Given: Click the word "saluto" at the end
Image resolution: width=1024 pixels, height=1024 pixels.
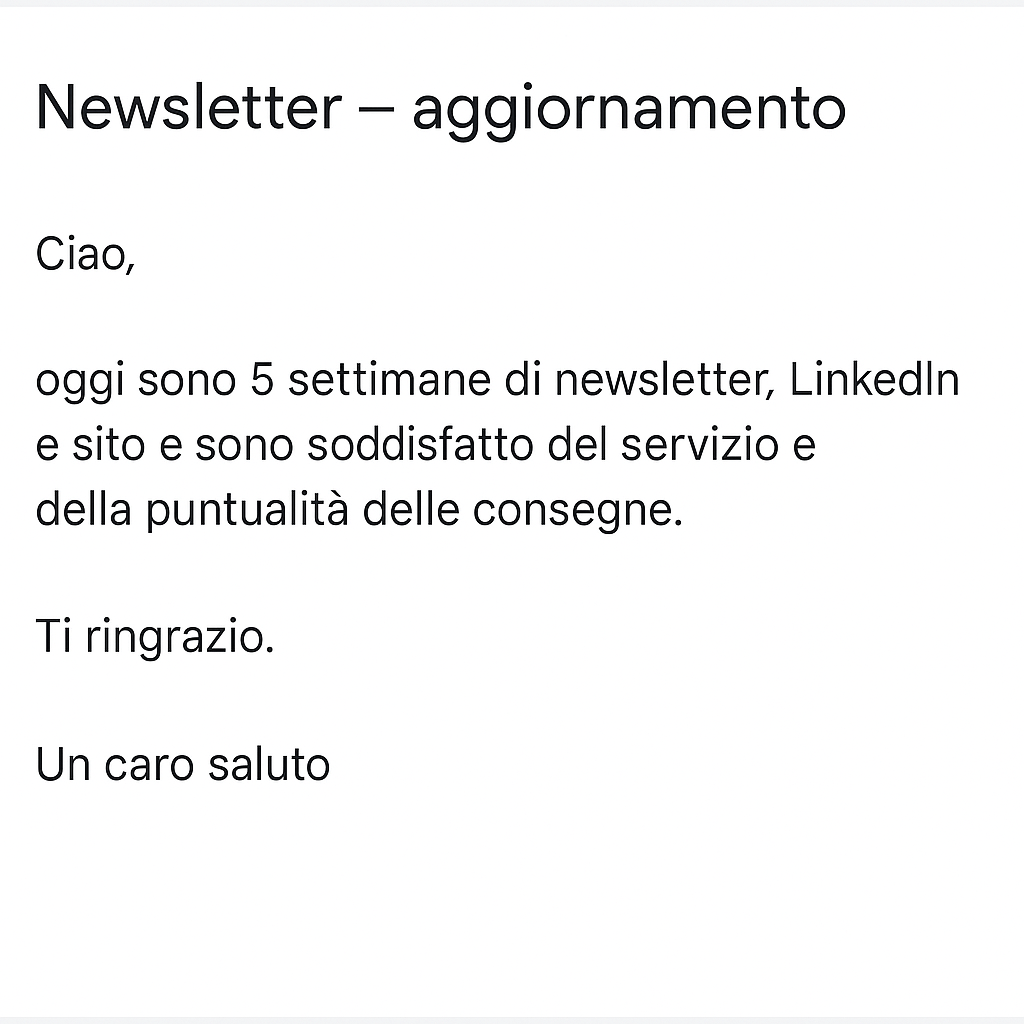Looking at the screenshot, I should tap(269, 765).
